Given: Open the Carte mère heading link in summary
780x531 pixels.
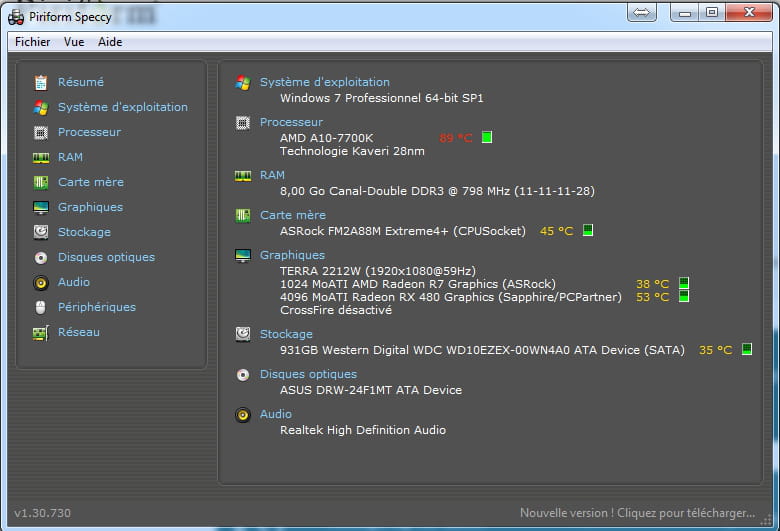Looking at the screenshot, I should pyautogui.click(x=292, y=215).
